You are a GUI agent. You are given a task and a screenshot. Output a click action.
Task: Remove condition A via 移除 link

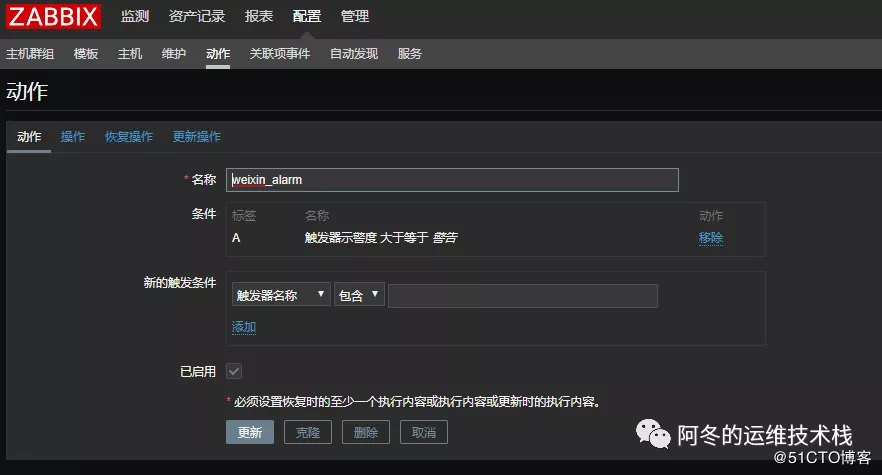coord(711,238)
